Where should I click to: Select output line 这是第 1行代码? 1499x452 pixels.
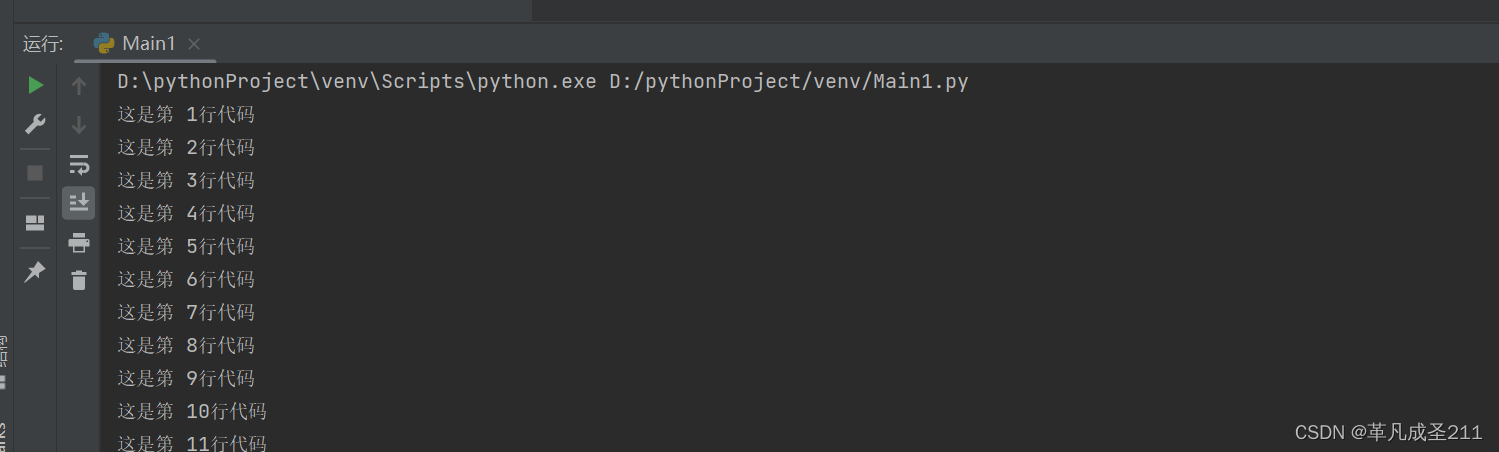(x=186, y=115)
